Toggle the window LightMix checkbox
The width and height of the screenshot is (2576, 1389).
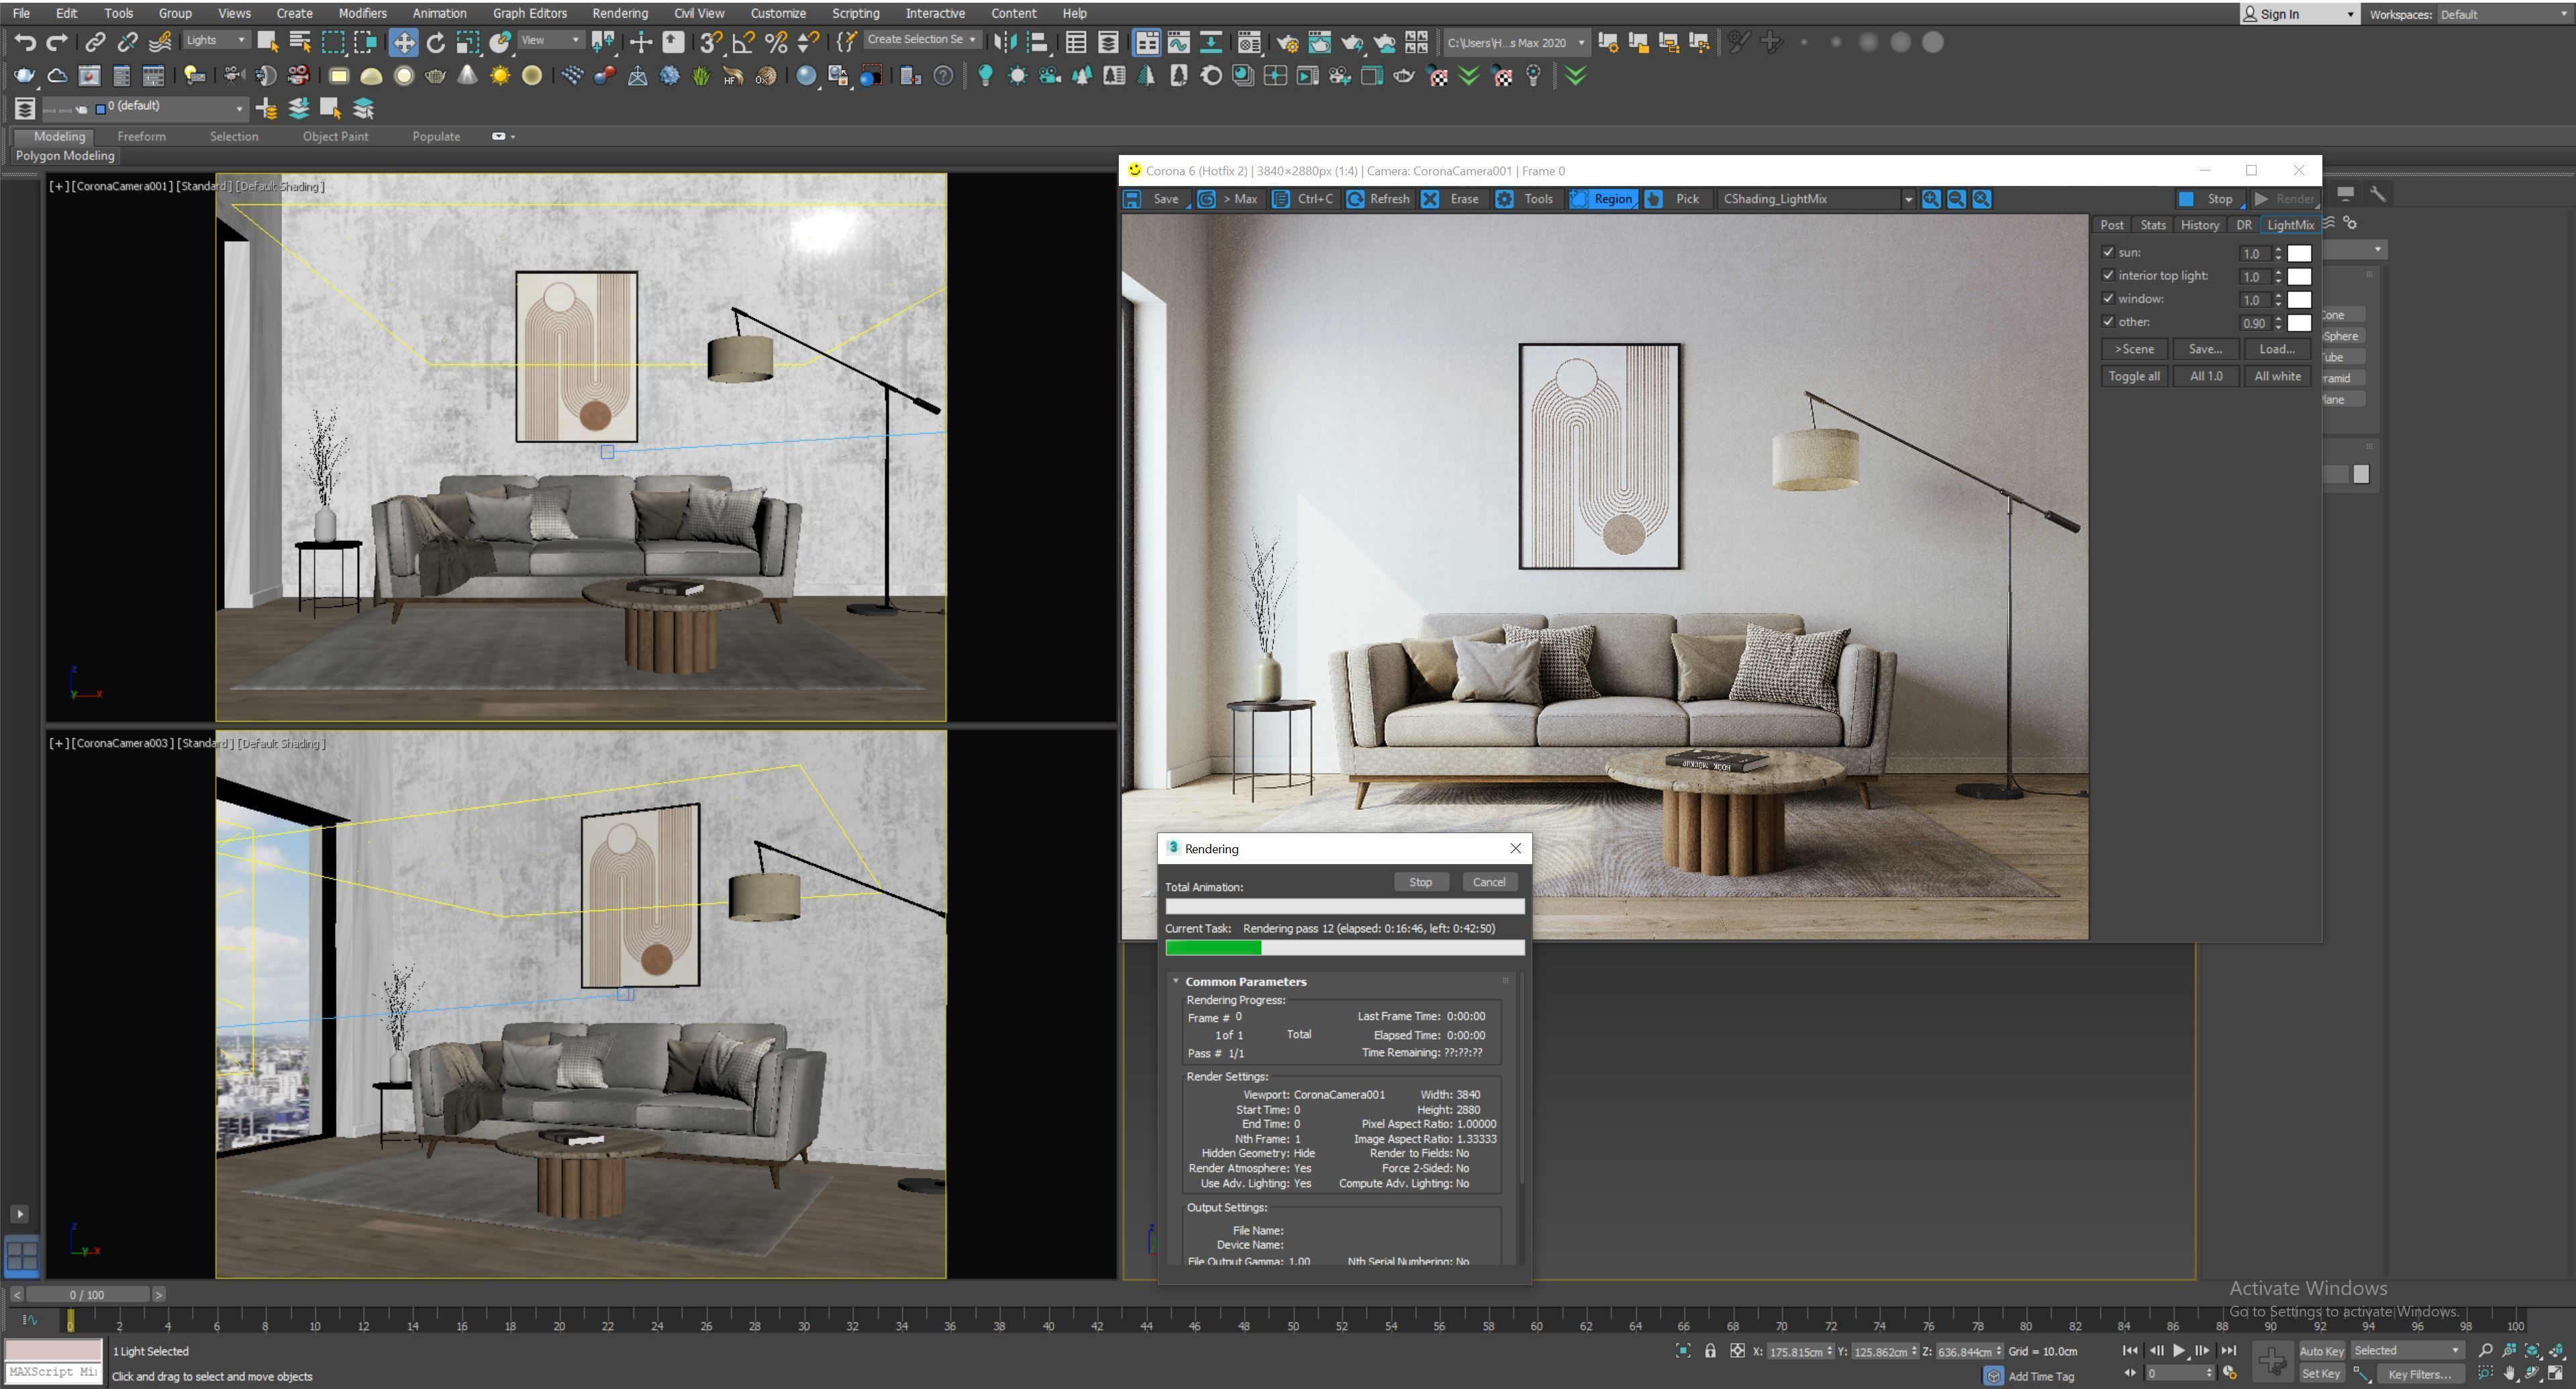coord(2108,298)
